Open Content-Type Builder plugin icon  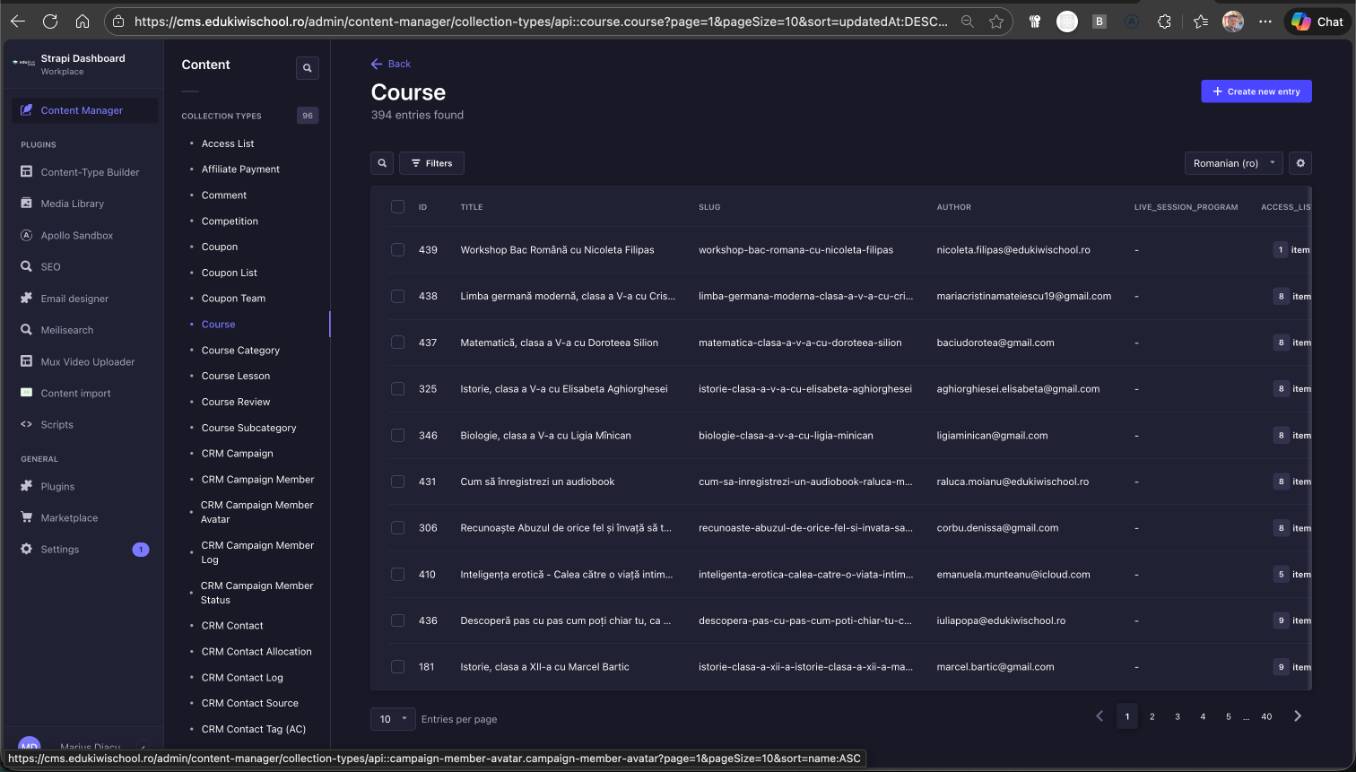point(26,172)
